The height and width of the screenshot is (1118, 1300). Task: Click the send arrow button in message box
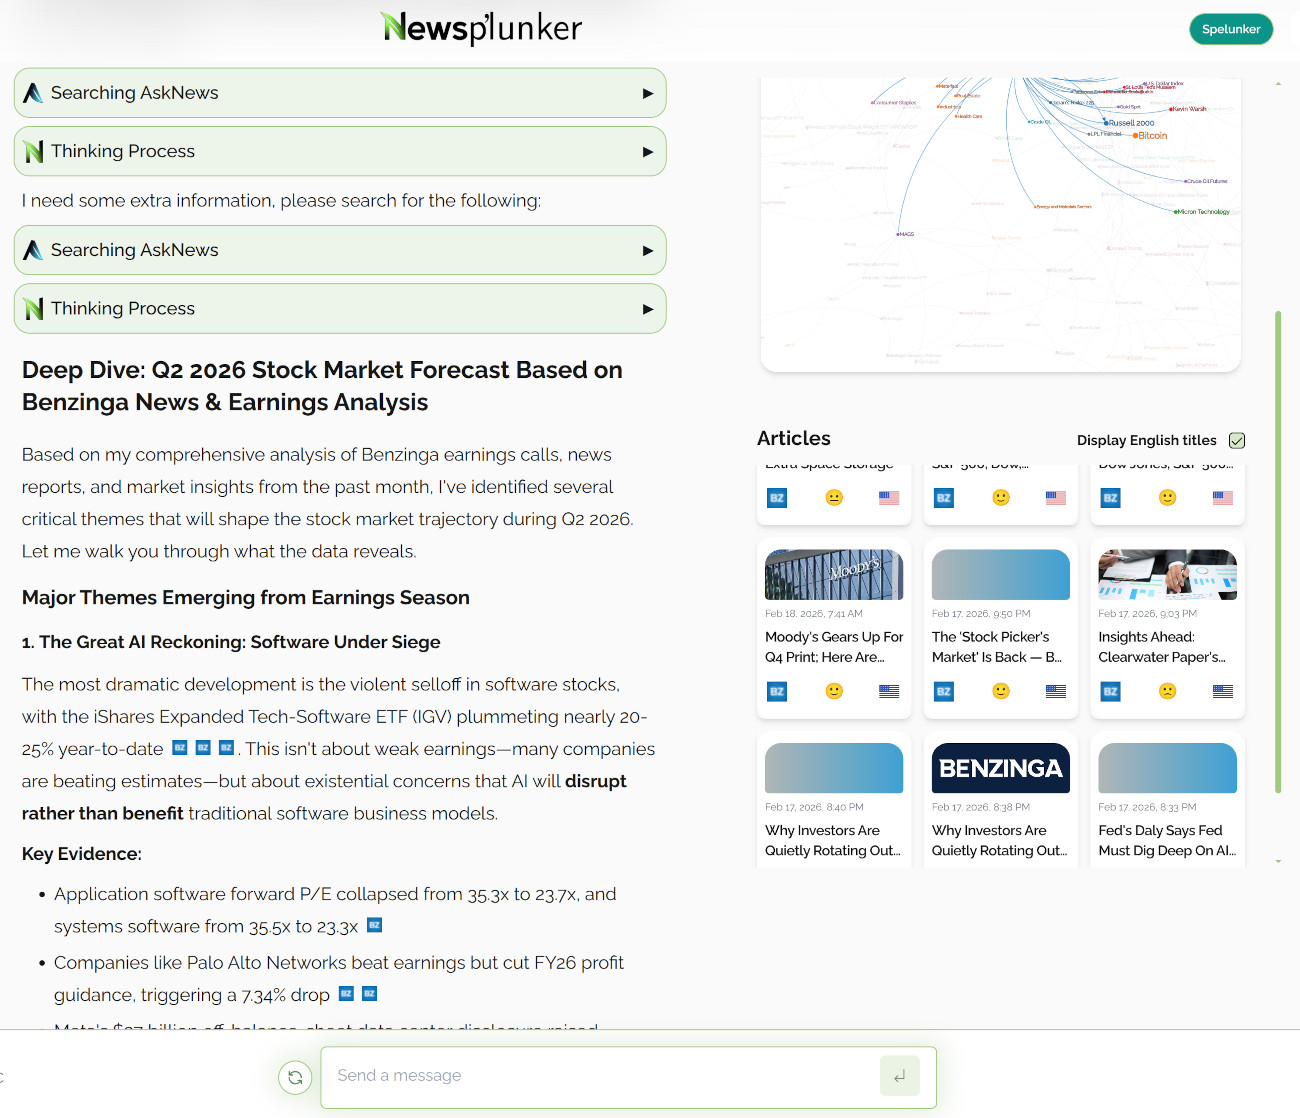(x=900, y=1076)
